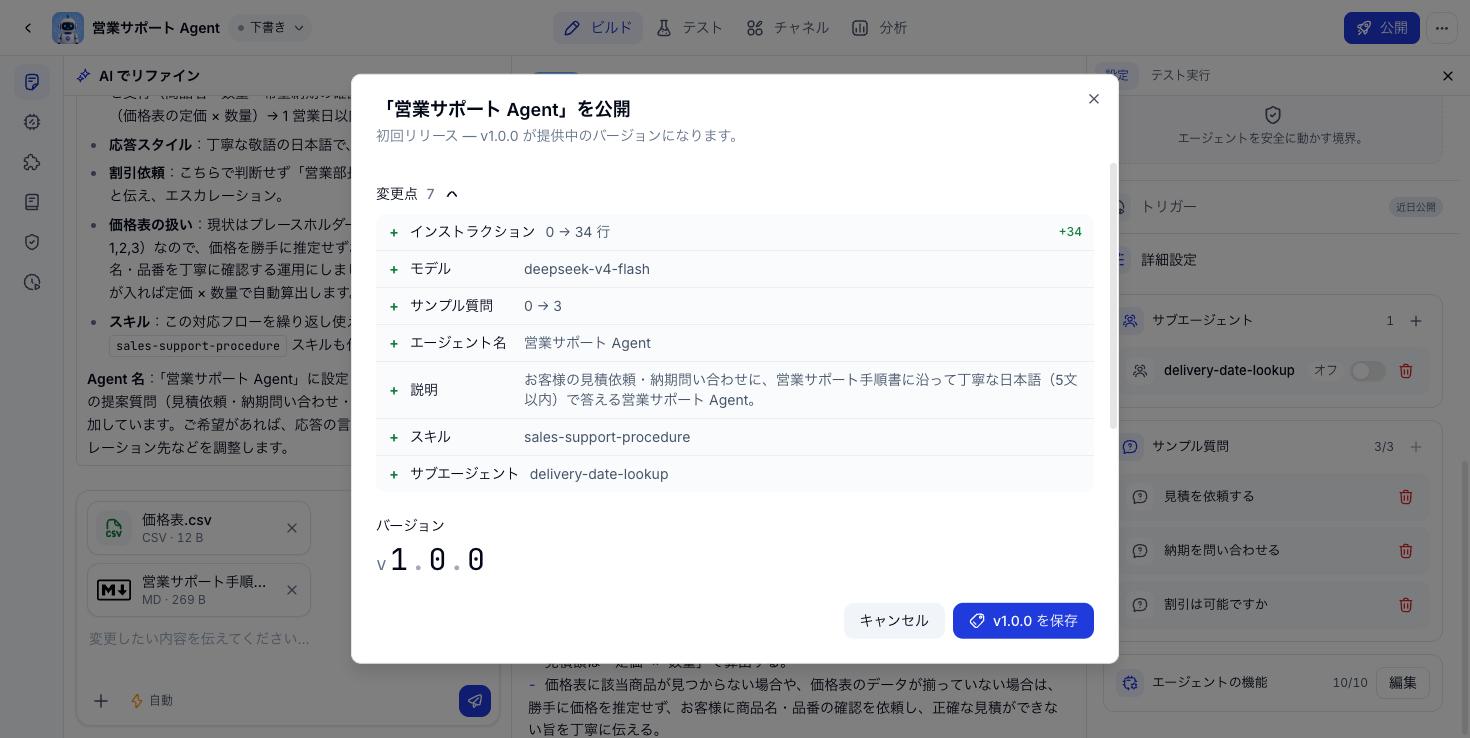Go back with the top-left arrow
Screen dimensions: 1470x738
[x=28, y=28]
